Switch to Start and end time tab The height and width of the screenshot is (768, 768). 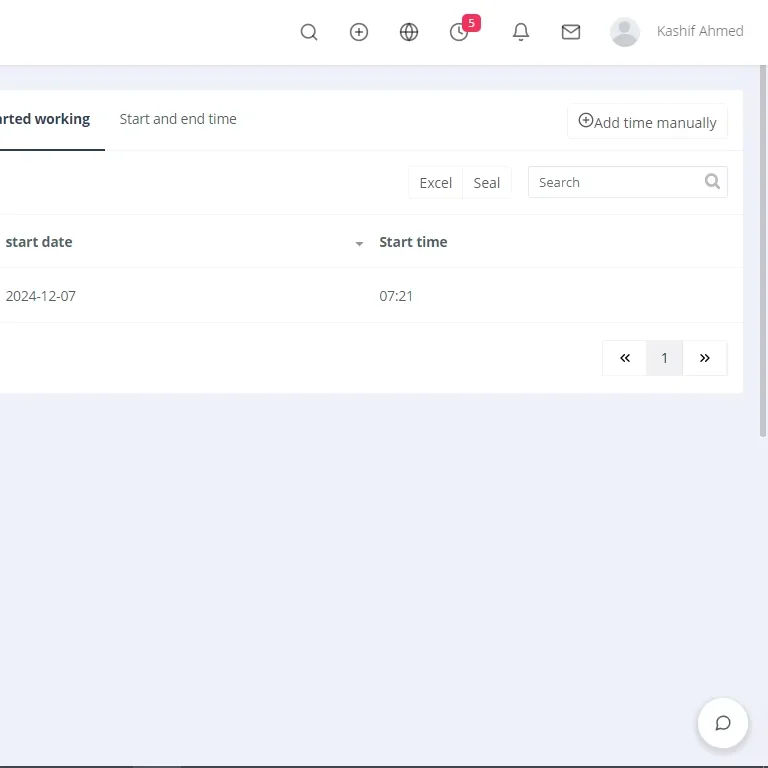tap(178, 119)
